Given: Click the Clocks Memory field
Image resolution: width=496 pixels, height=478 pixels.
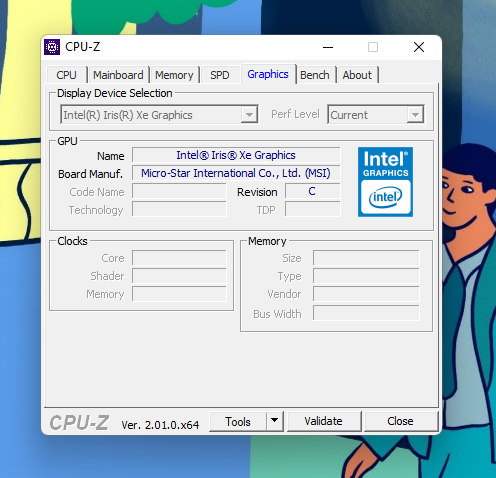Looking at the screenshot, I should (x=179, y=294).
